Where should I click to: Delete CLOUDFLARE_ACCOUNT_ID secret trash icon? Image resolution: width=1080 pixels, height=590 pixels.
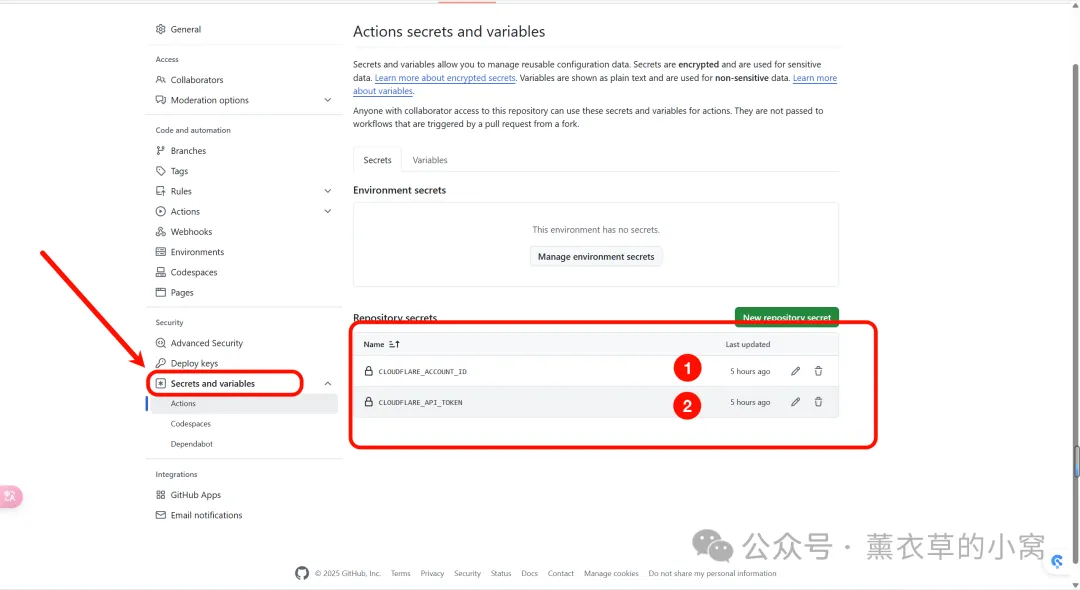point(818,371)
